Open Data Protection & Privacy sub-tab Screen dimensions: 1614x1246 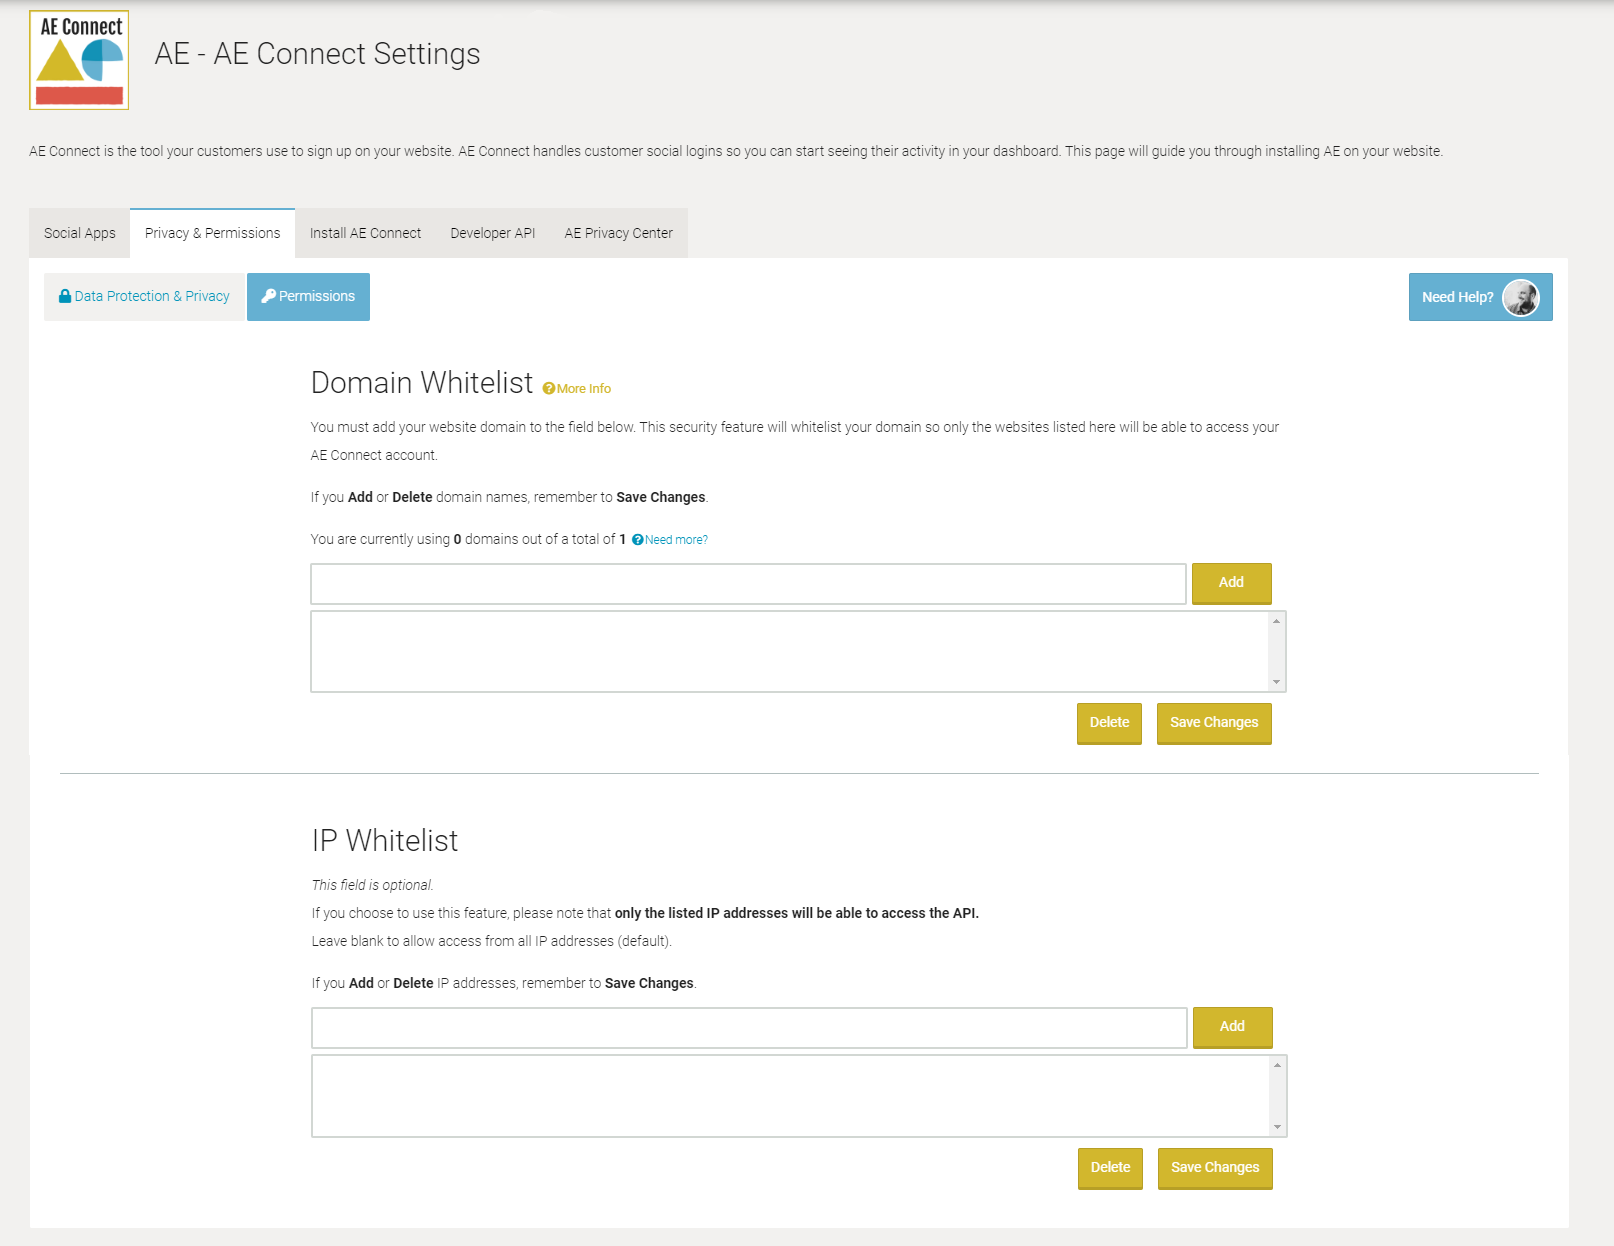[x=144, y=296]
